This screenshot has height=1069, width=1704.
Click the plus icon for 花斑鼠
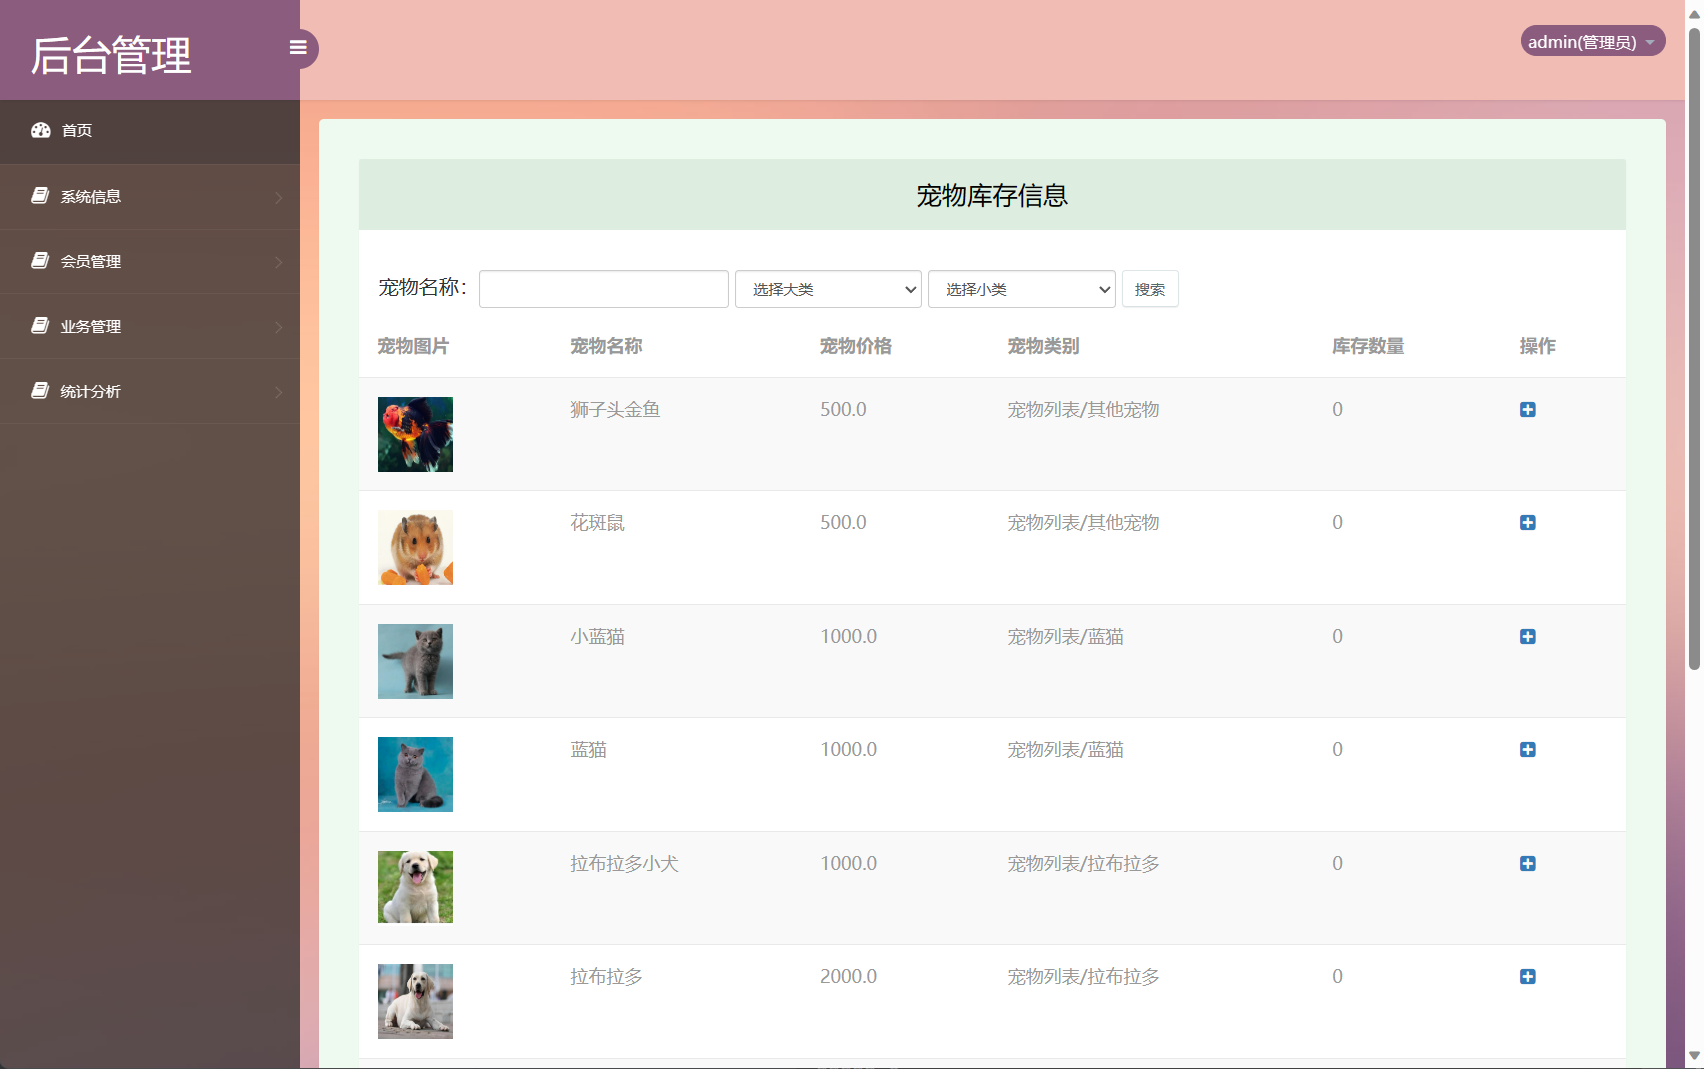tap(1528, 523)
